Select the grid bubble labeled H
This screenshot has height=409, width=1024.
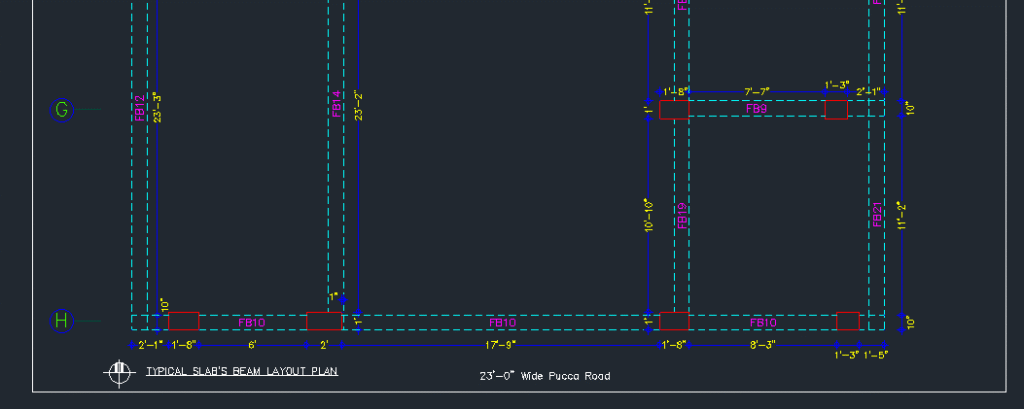pos(61,321)
